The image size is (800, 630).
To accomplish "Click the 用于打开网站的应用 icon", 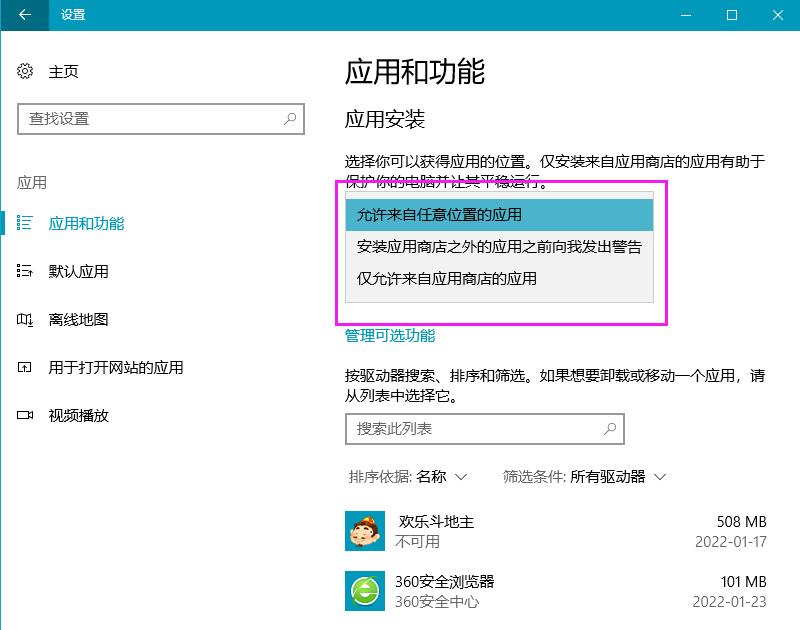I will tap(24, 367).
